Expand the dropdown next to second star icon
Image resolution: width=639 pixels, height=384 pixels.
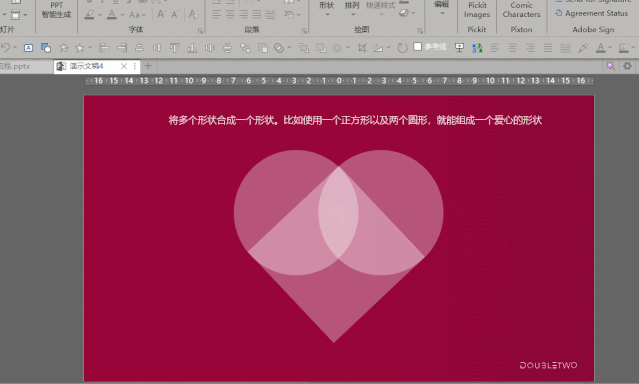(90, 47)
